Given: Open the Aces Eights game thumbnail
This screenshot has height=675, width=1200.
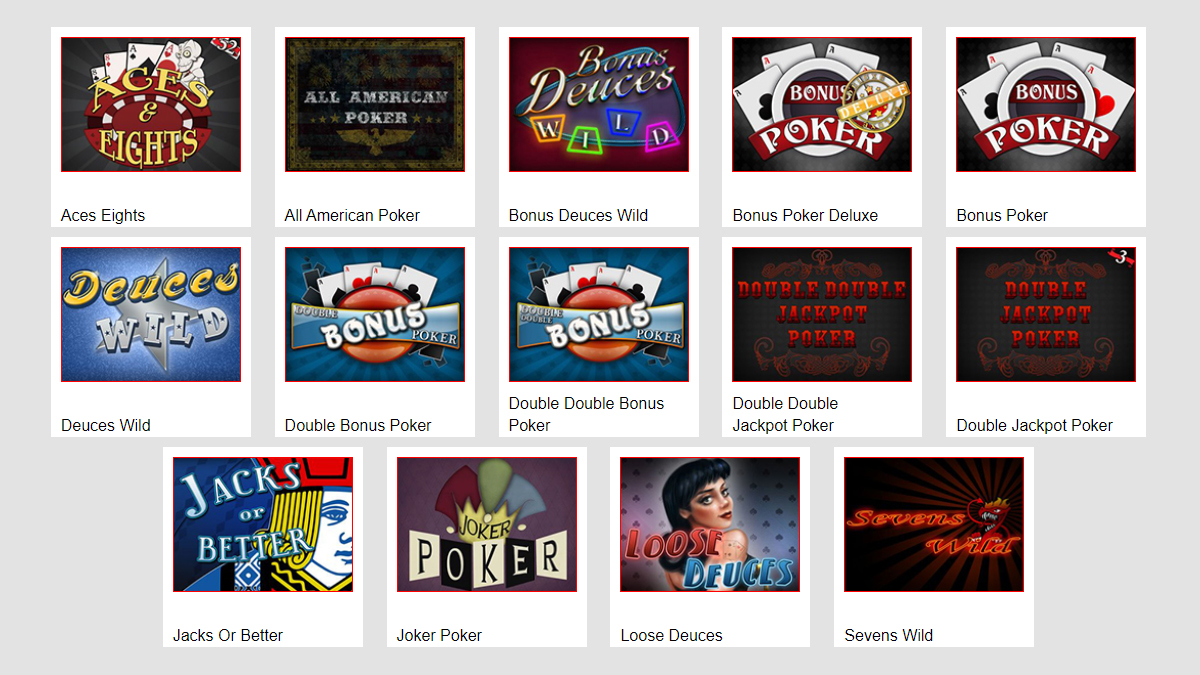Looking at the screenshot, I should click(151, 104).
